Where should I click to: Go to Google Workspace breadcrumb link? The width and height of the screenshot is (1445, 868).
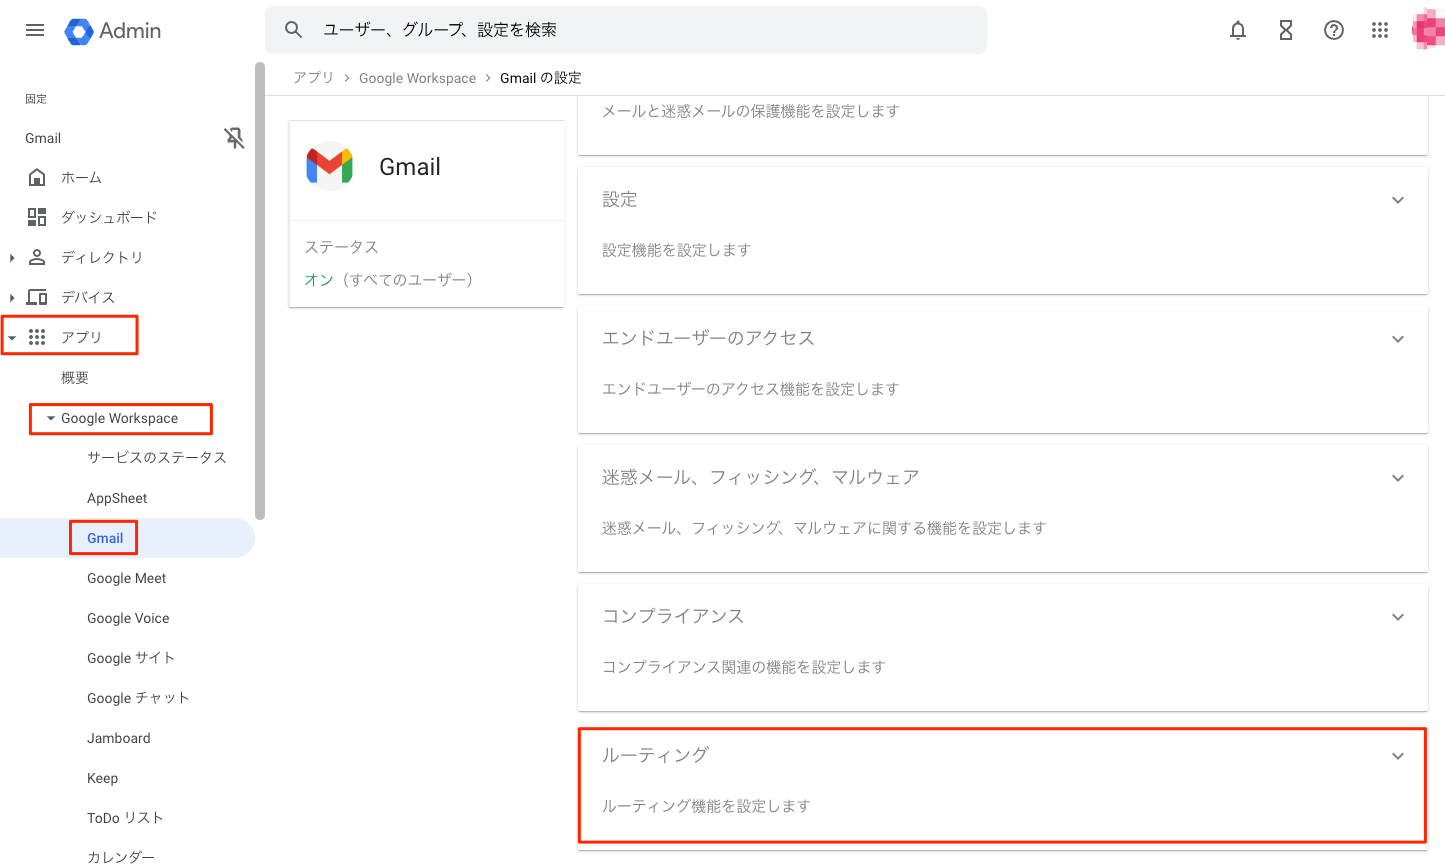tap(418, 78)
